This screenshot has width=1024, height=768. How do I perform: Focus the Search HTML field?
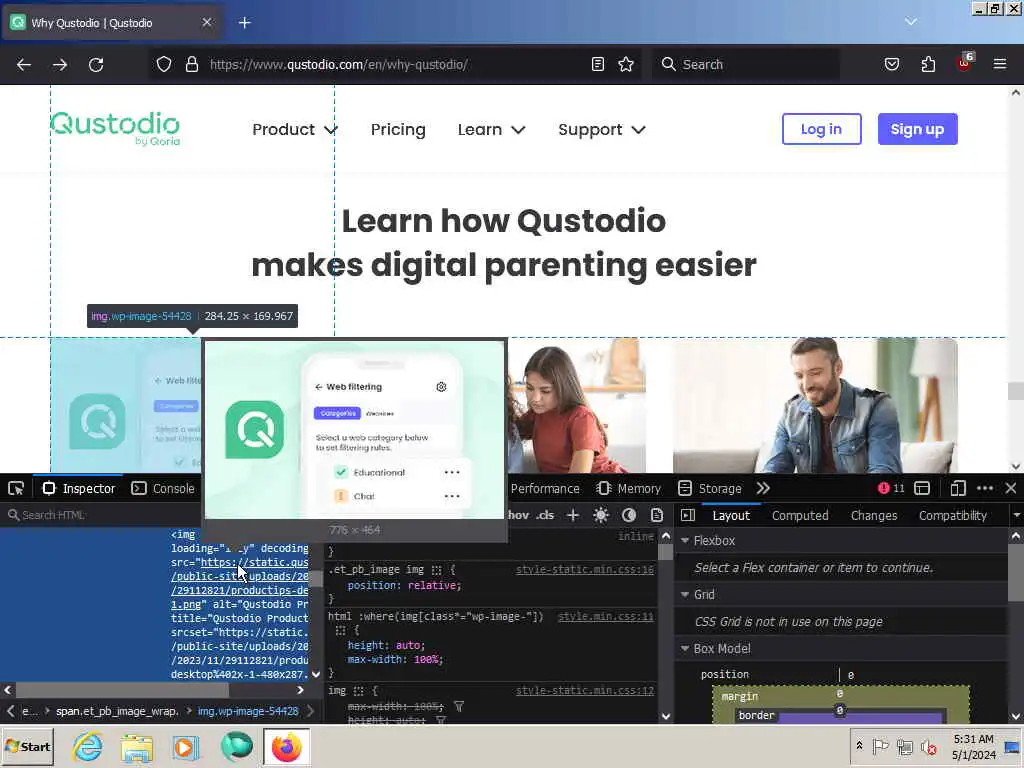click(x=104, y=515)
